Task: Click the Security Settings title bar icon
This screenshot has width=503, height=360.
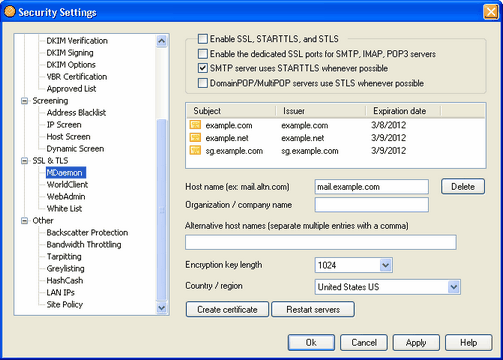Action: [10, 12]
